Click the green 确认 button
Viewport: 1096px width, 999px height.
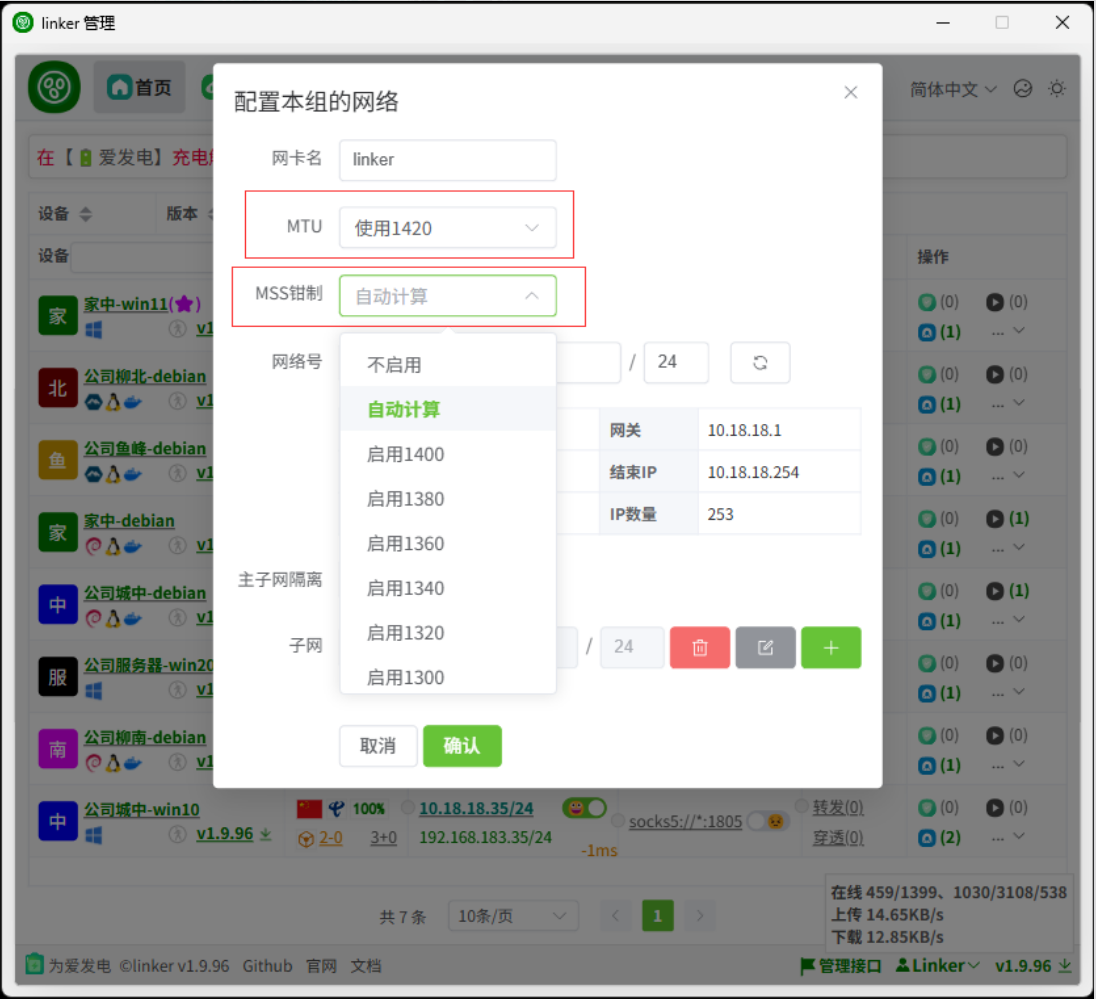tap(462, 746)
